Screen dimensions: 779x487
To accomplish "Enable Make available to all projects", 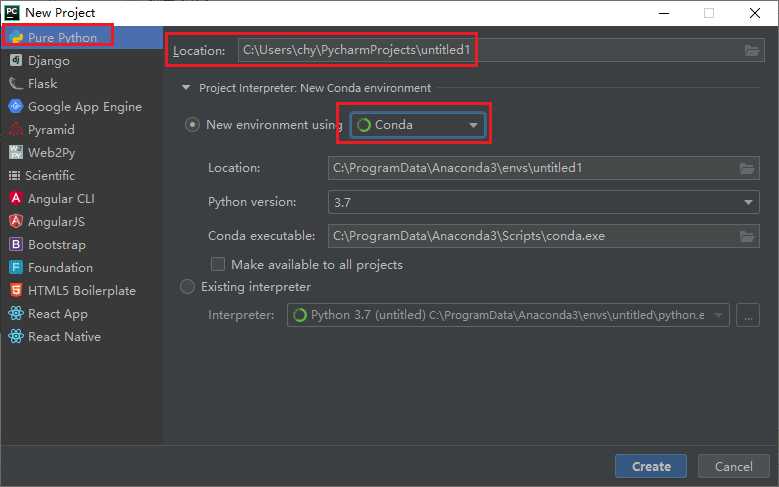I will click(x=218, y=264).
